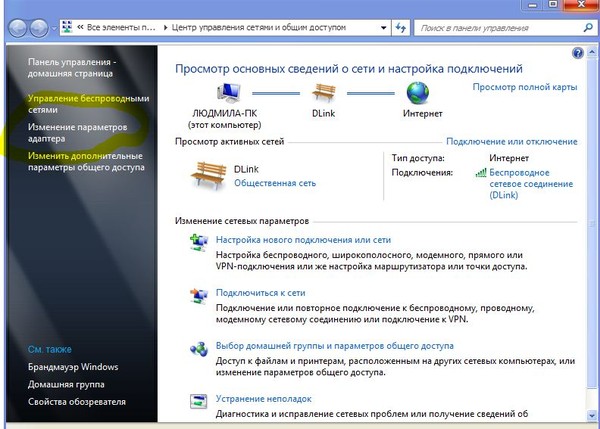
Task: Open 'Управление беспроводными сетями'
Action: [x=88, y=104]
